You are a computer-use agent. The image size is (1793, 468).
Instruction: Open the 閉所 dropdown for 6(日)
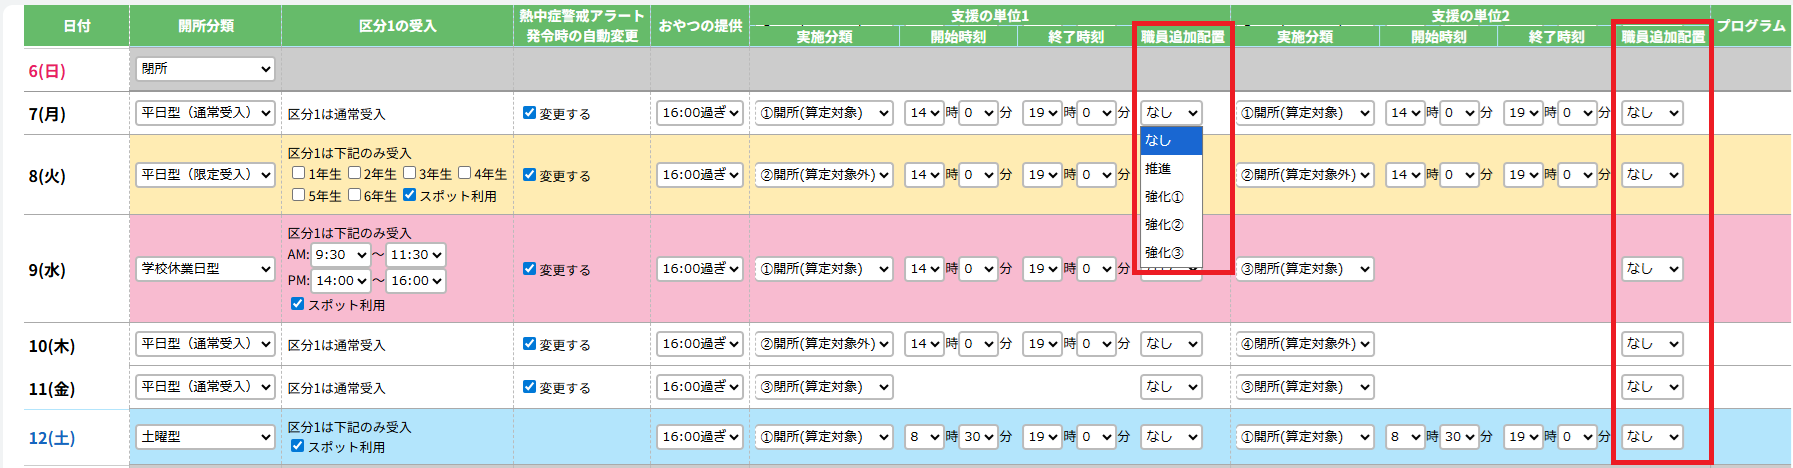(x=205, y=69)
